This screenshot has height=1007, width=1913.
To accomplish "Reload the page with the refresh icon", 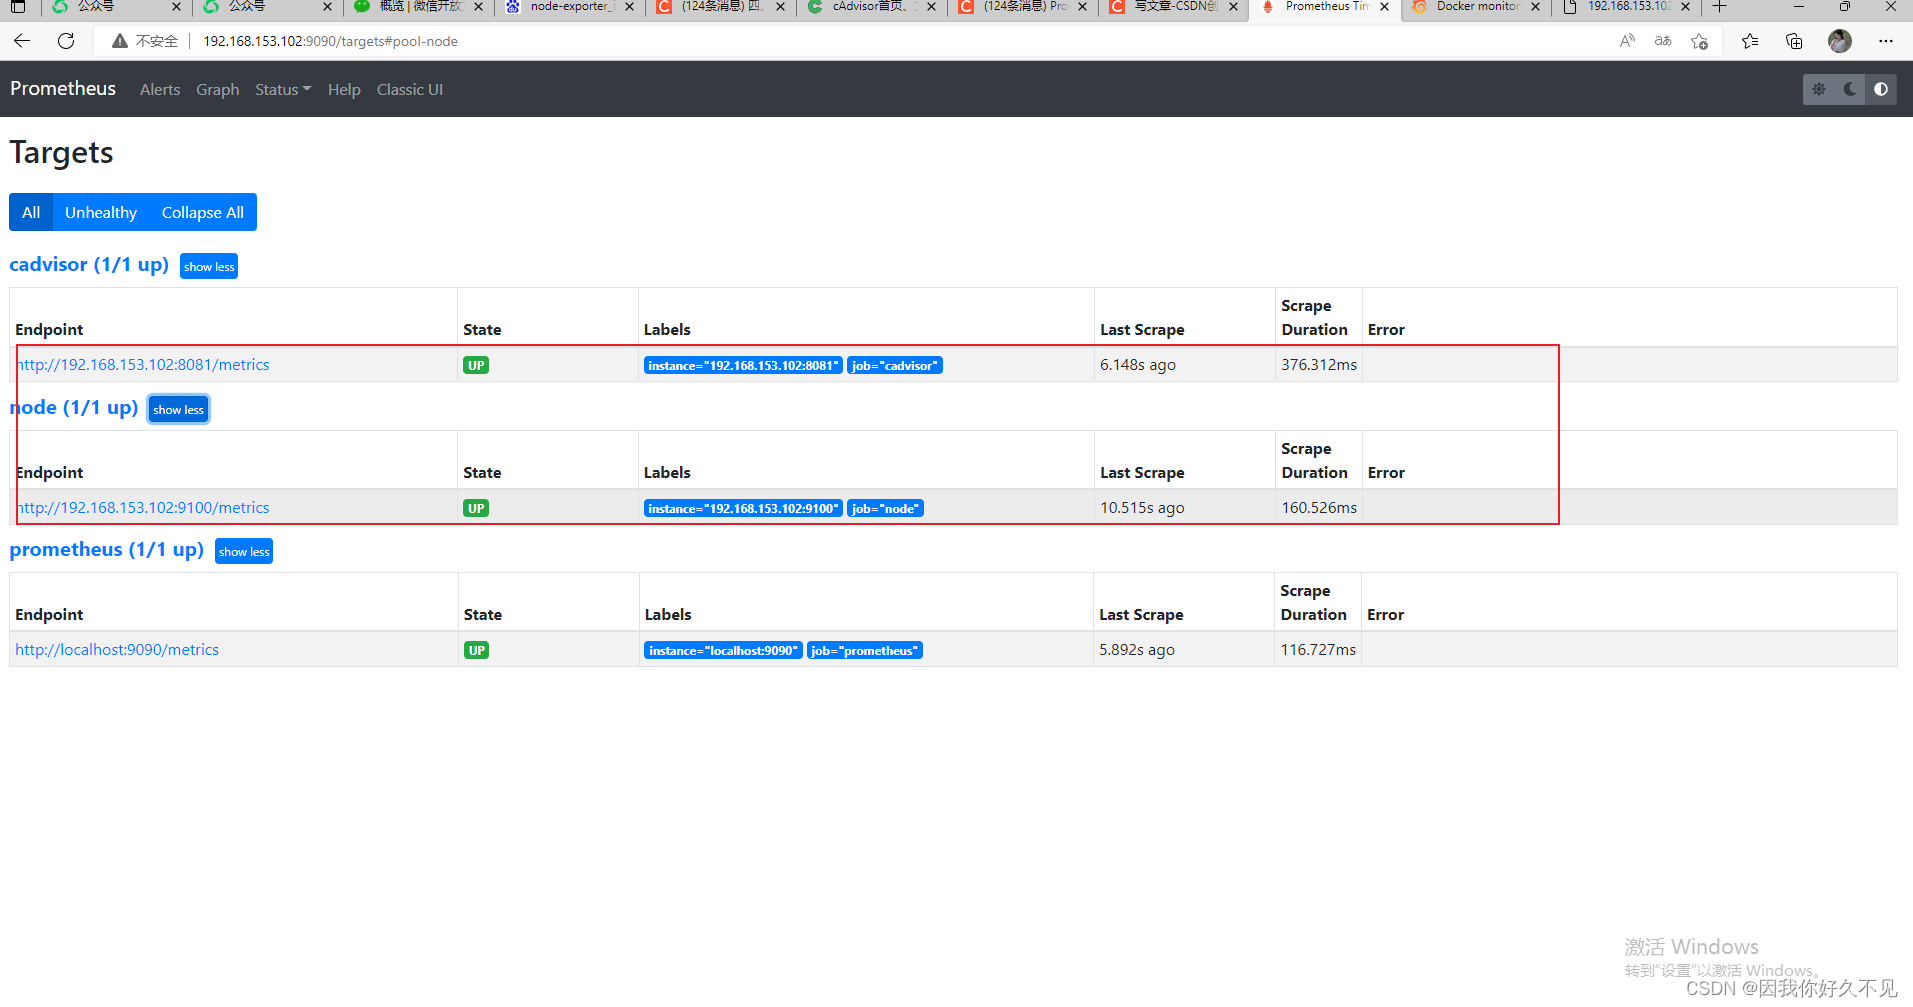I will [66, 41].
